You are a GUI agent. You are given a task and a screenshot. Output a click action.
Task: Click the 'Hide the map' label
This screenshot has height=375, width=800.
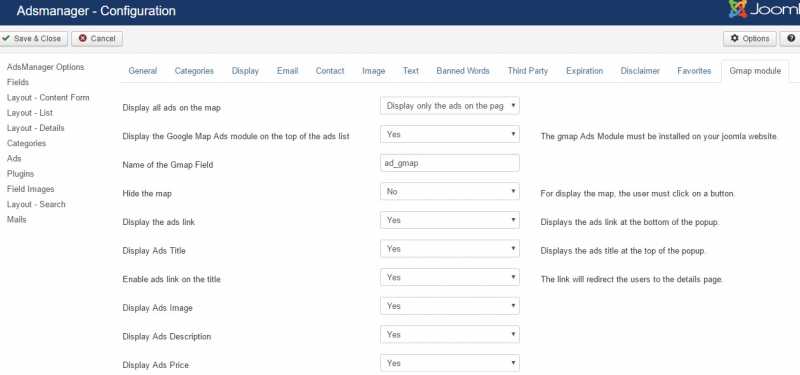tap(147, 193)
